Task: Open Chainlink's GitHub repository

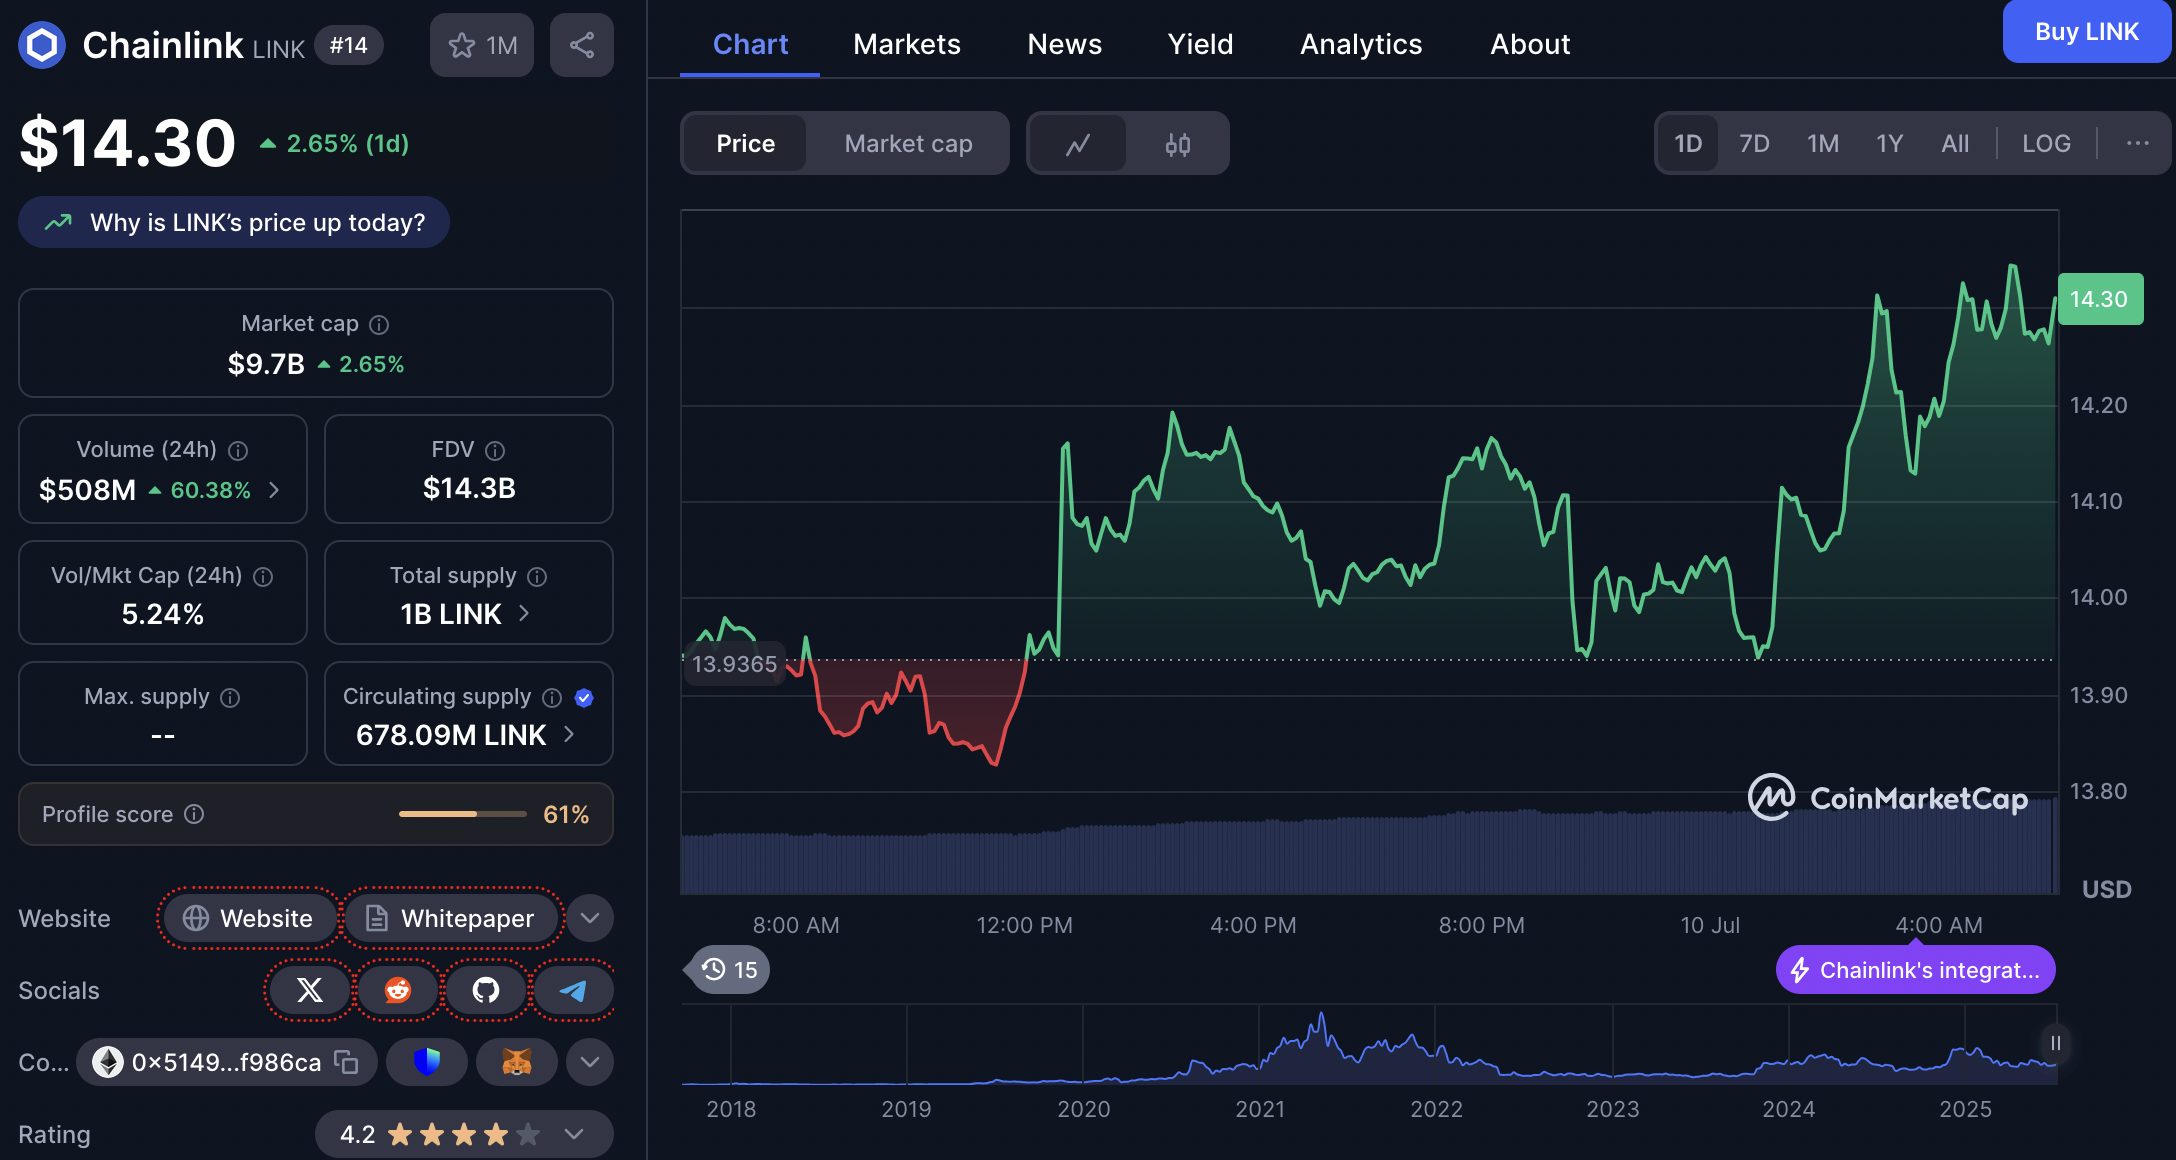Action: coord(486,990)
